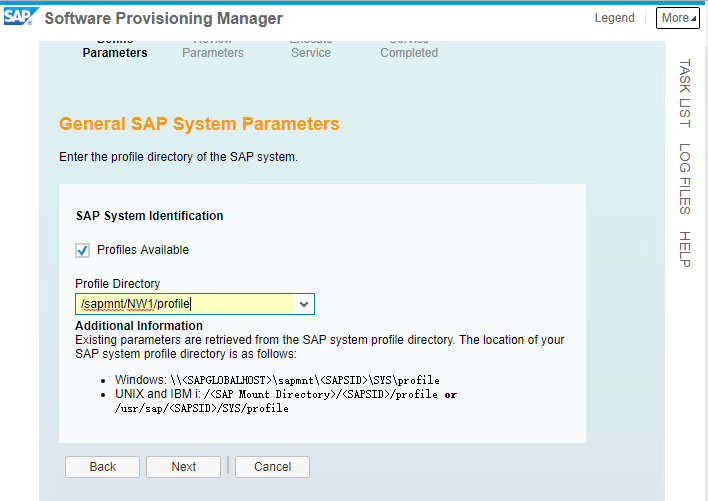708x501 pixels.
Task: Toggle the Profiles Available checkbox
Action: [82, 250]
